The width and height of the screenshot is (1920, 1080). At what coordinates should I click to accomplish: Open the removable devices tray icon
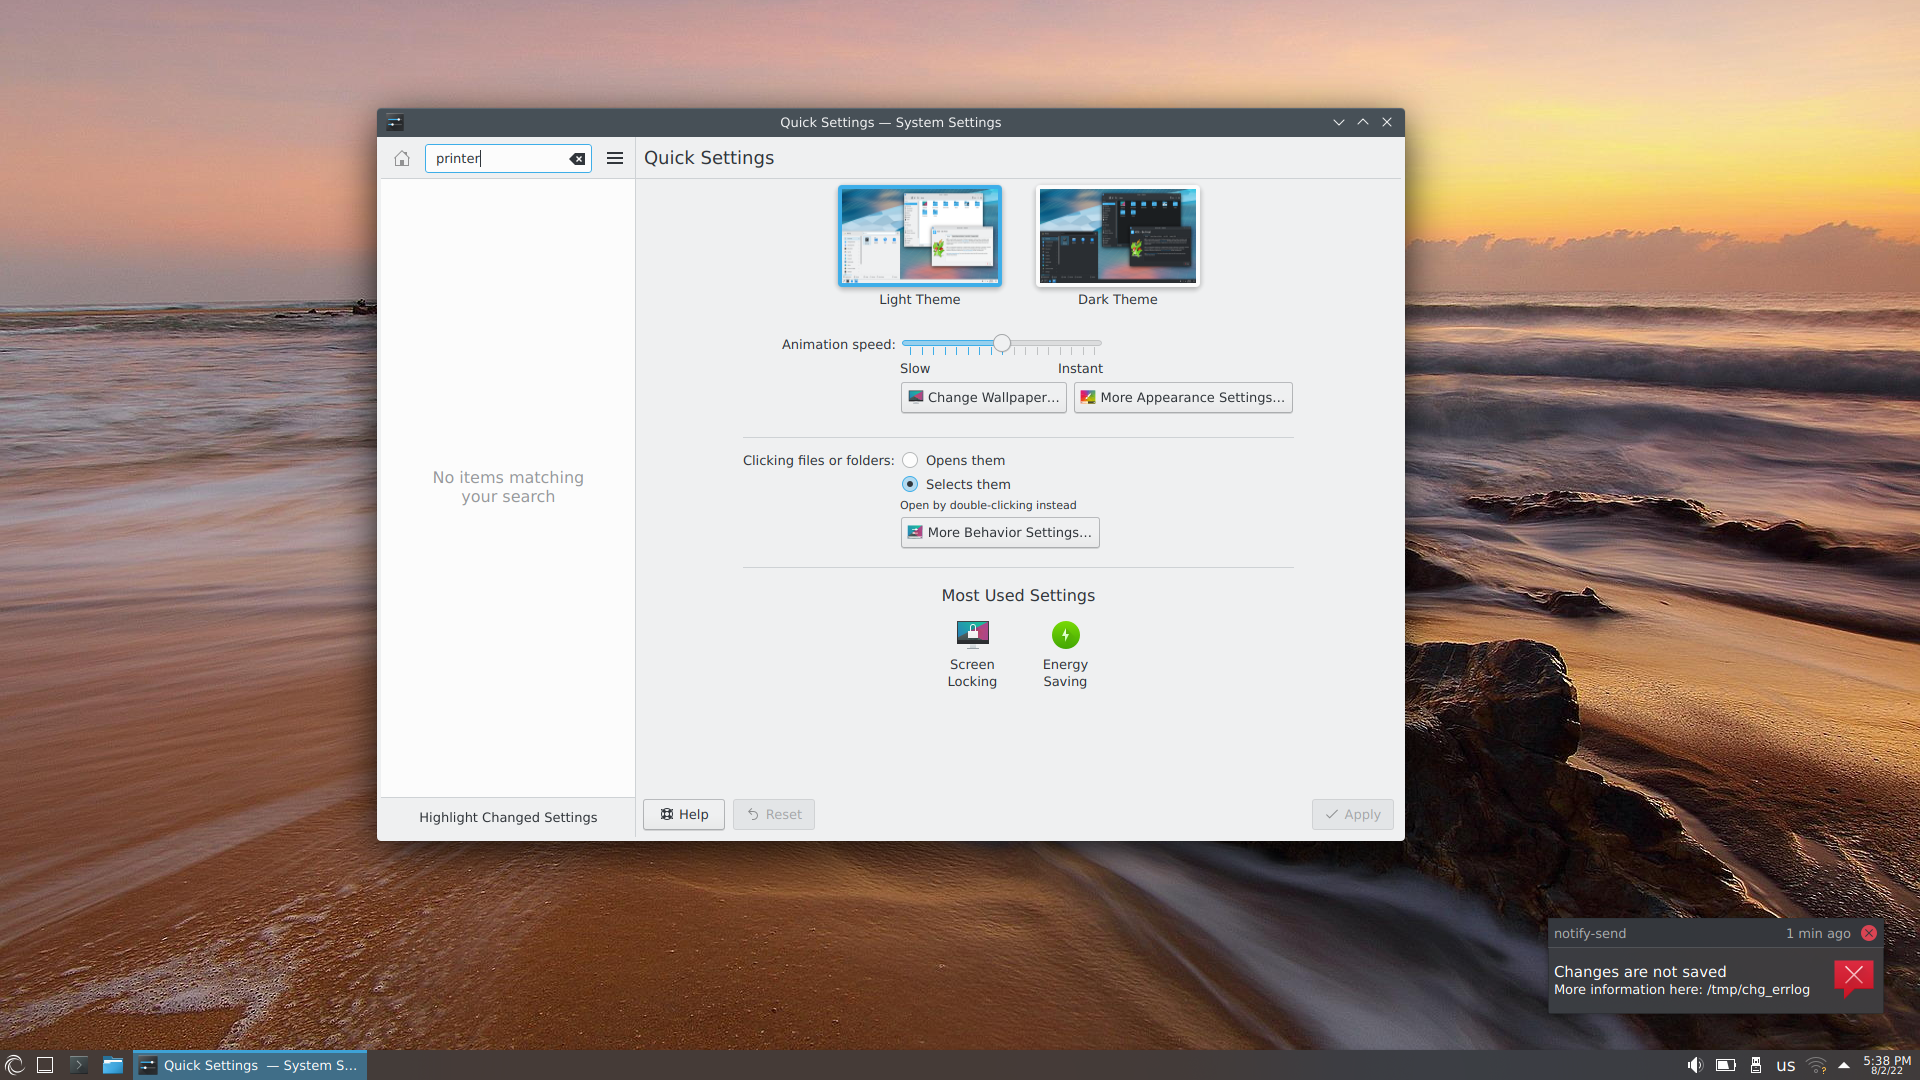[x=1756, y=1065]
